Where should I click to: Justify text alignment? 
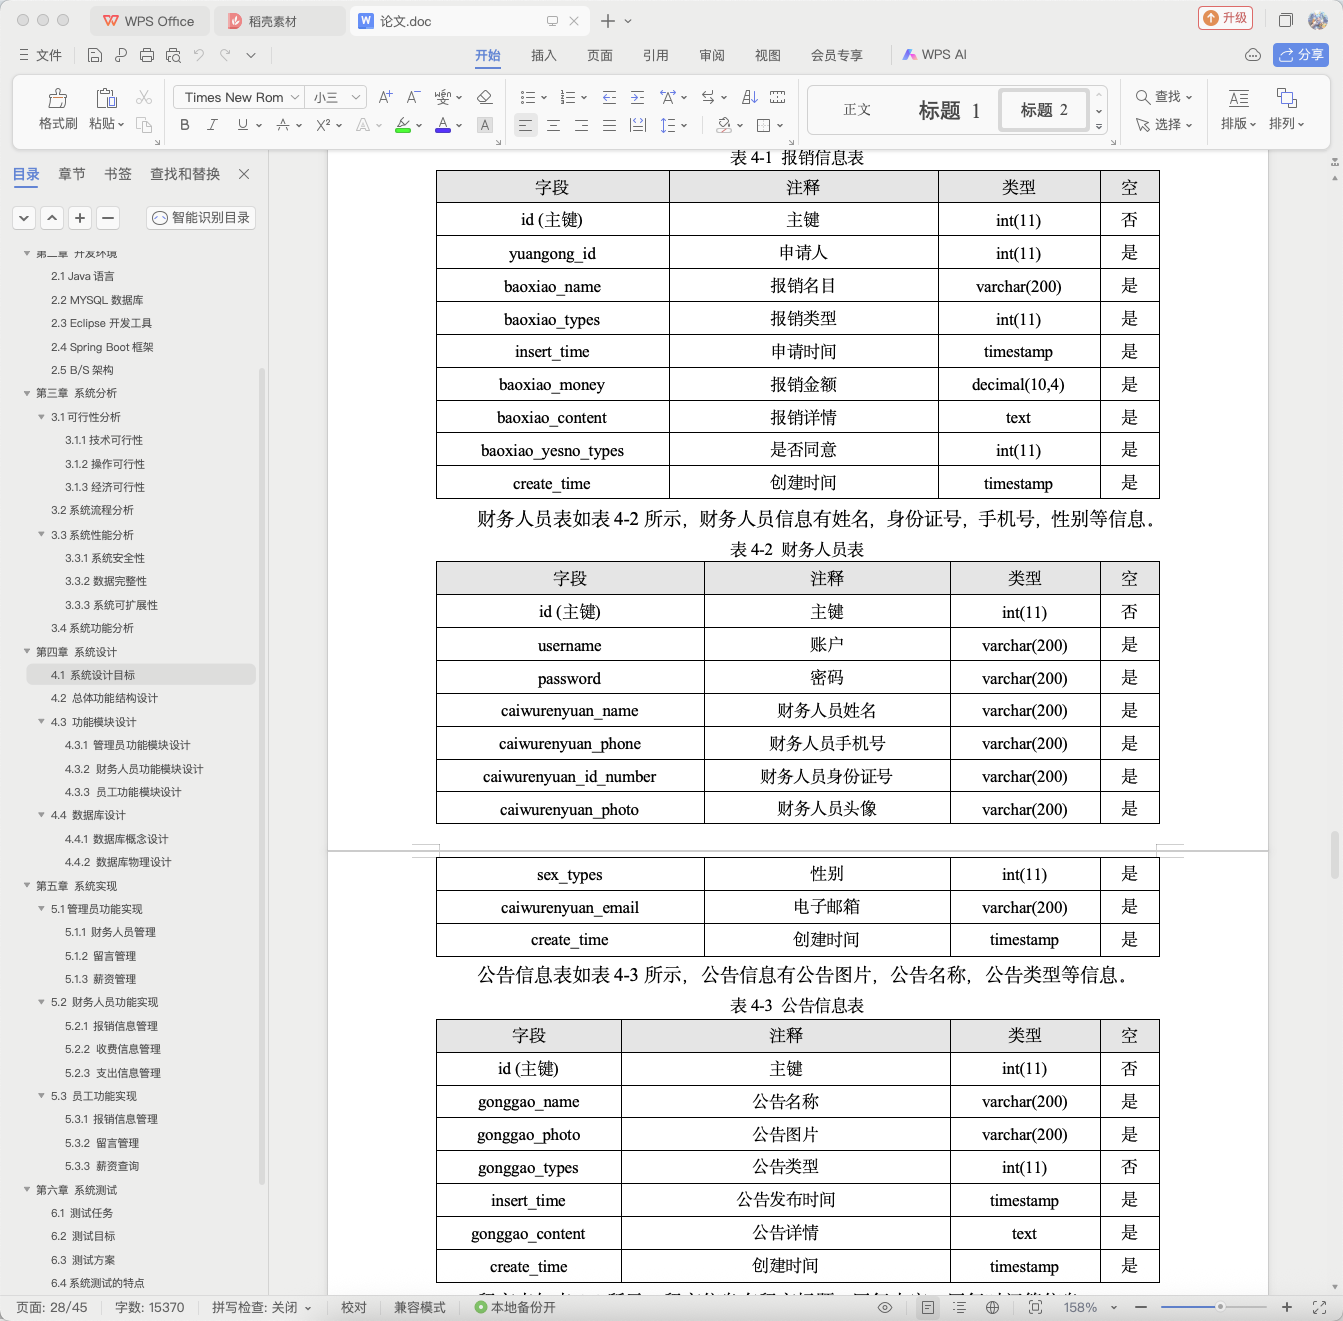[x=609, y=125]
